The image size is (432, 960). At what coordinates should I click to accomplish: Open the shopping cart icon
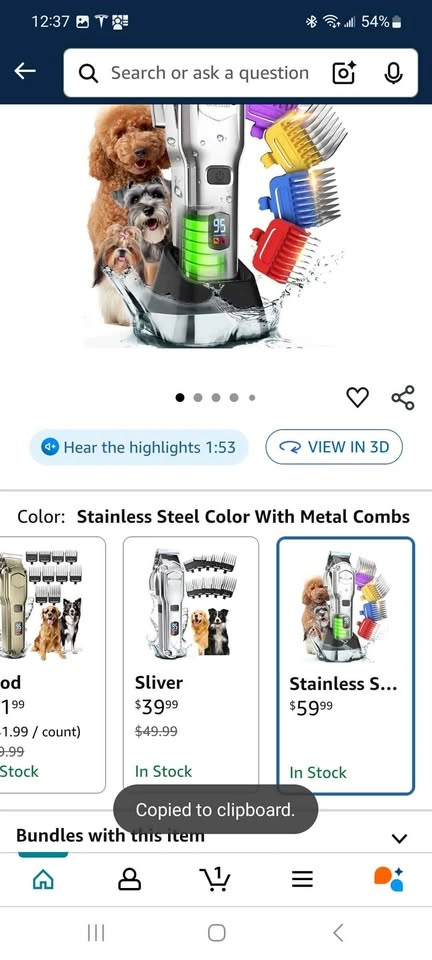tap(215, 880)
